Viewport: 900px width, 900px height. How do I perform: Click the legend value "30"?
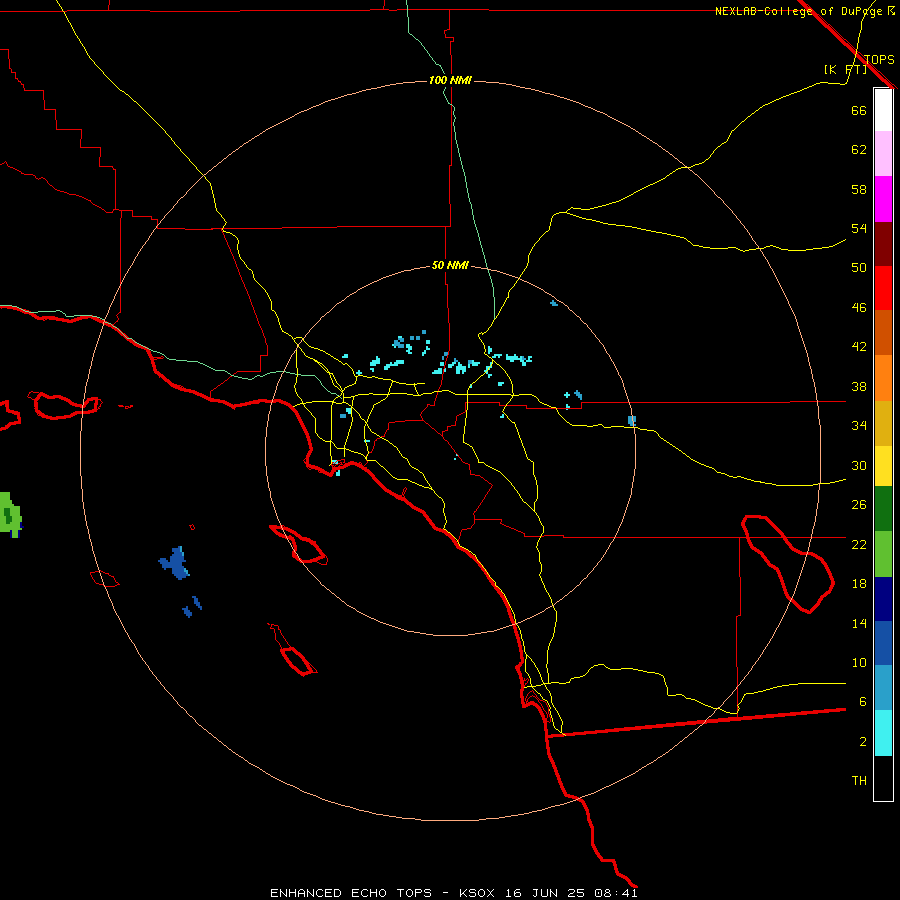pos(859,465)
